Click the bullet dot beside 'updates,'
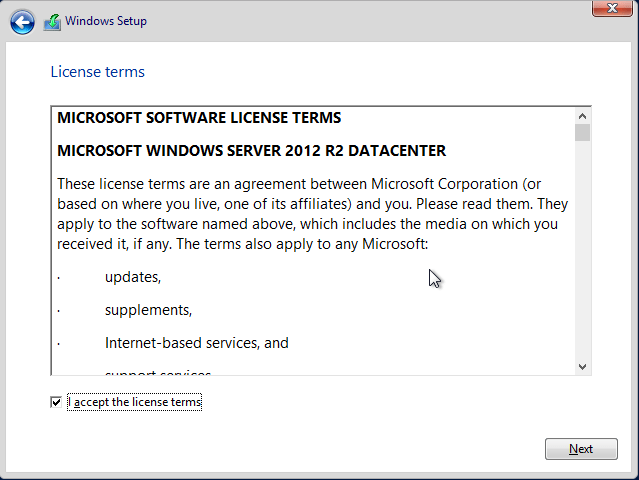 pos(59,277)
